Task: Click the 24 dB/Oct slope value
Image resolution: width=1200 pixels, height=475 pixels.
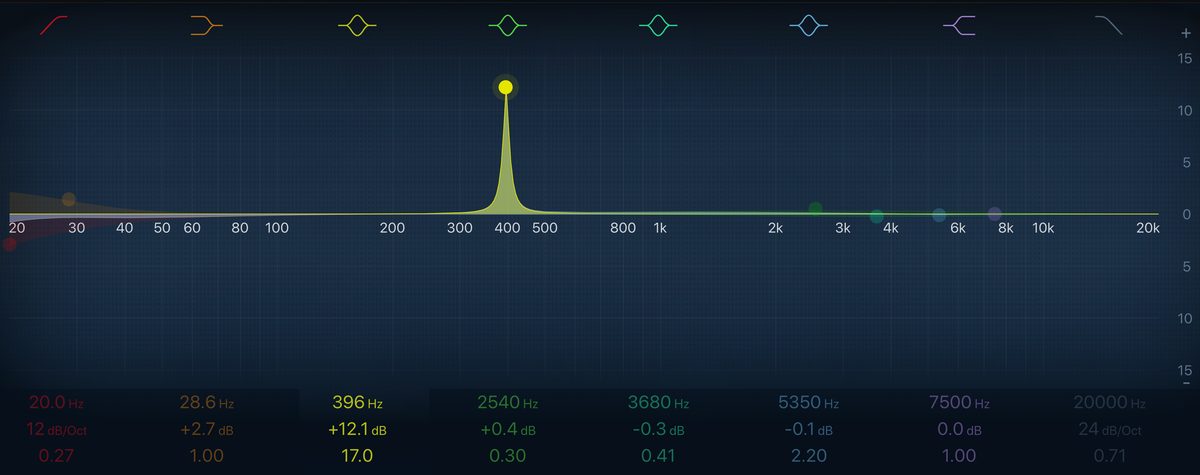Action: click(1109, 430)
